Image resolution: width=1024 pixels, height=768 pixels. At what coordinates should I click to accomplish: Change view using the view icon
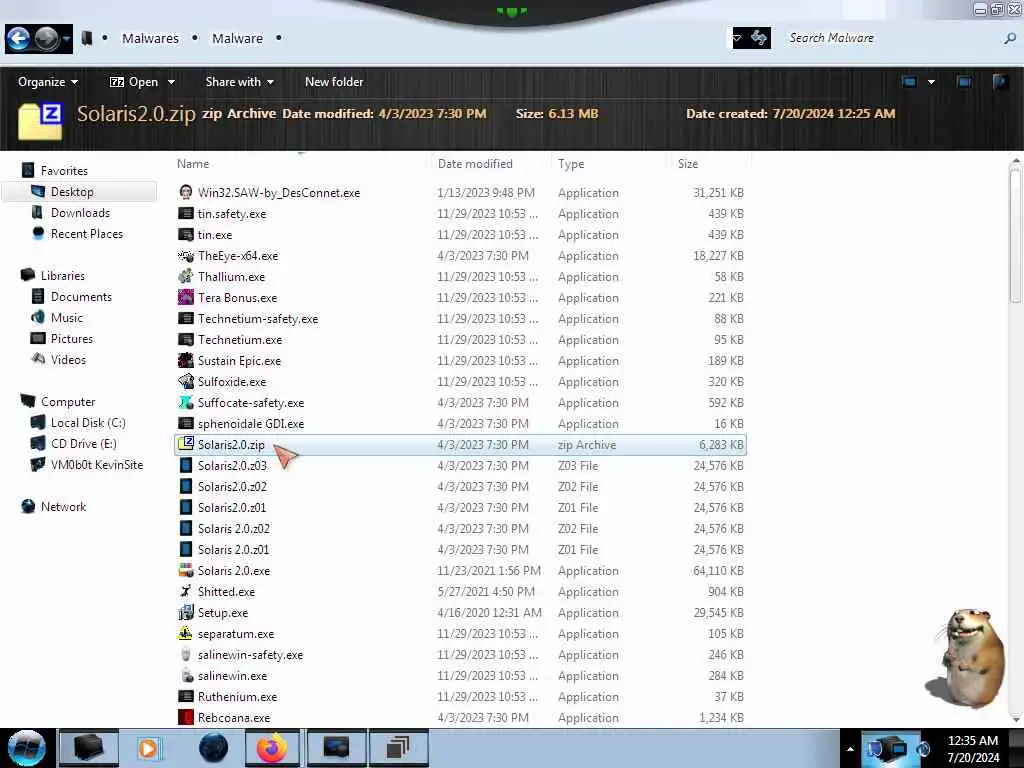tap(909, 82)
